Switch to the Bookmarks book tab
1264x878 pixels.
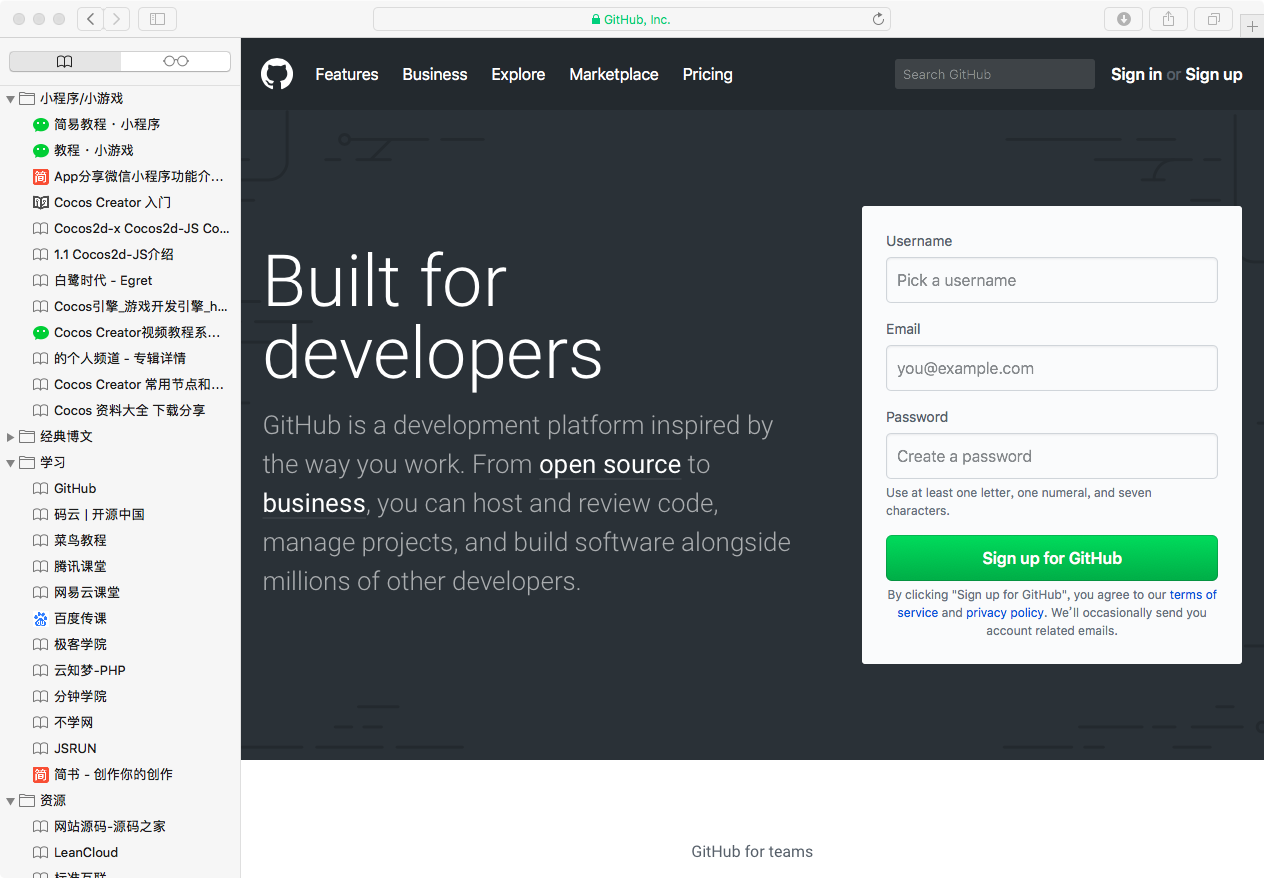pyautogui.click(x=65, y=62)
